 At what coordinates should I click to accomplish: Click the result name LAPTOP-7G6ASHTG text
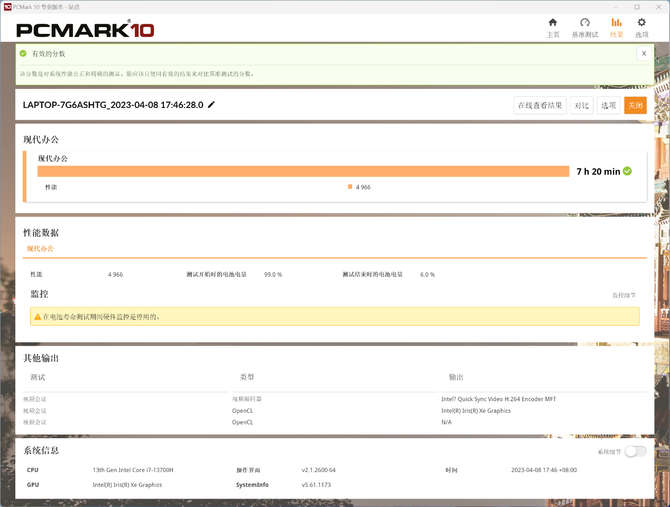click(113, 105)
